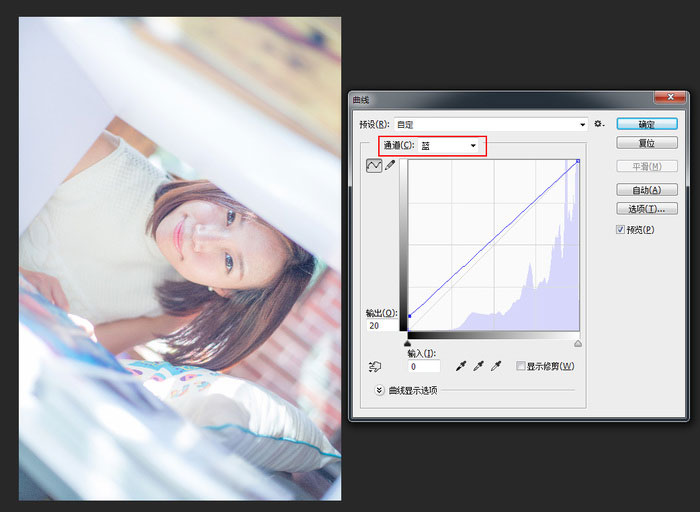Click the 输入 input value field
The height and width of the screenshot is (512, 700).
424,366
